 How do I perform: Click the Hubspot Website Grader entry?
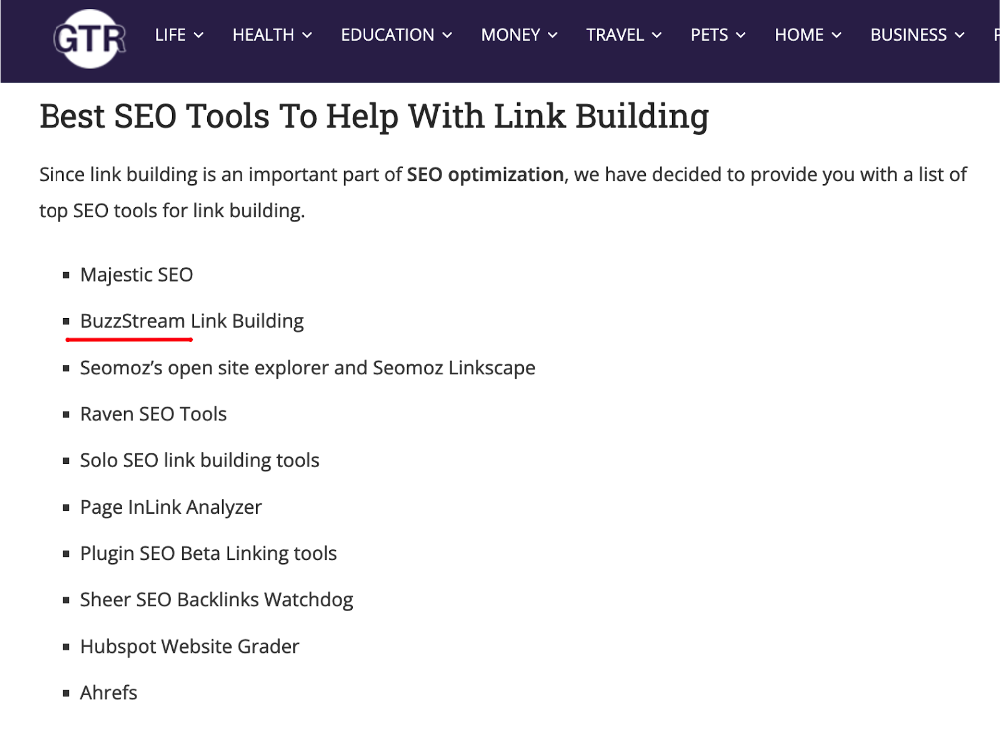[189, 646]
